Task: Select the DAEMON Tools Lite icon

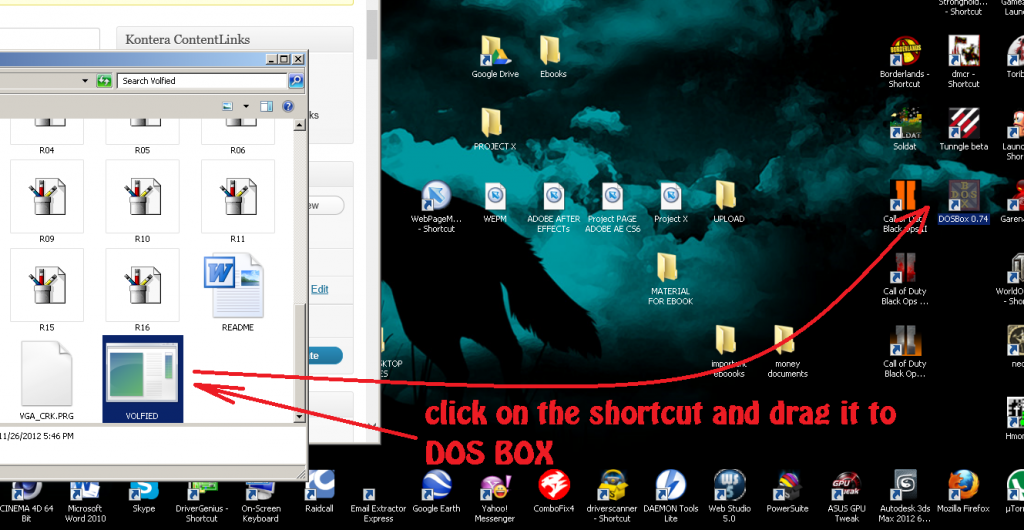Action: (x=670, y=497)
